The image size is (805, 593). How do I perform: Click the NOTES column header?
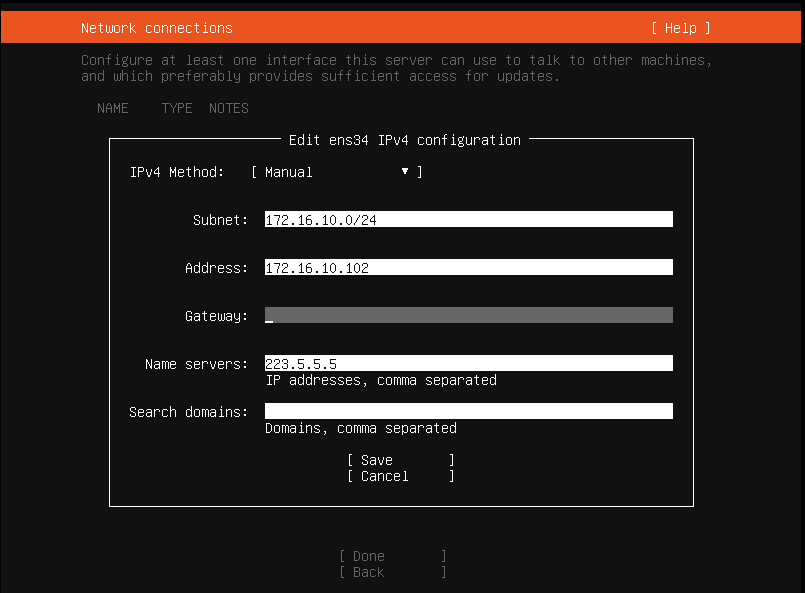point(228,108)
